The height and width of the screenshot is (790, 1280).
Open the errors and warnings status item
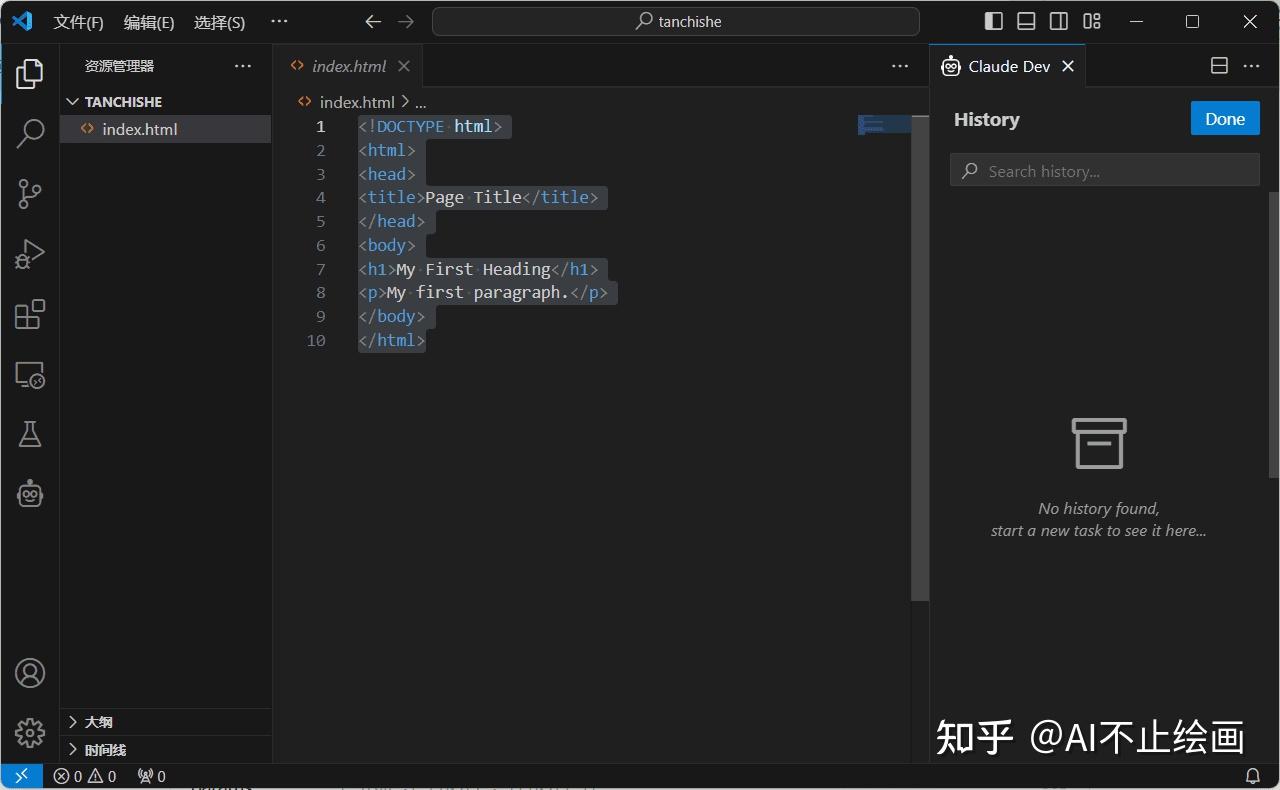[85, 776]
